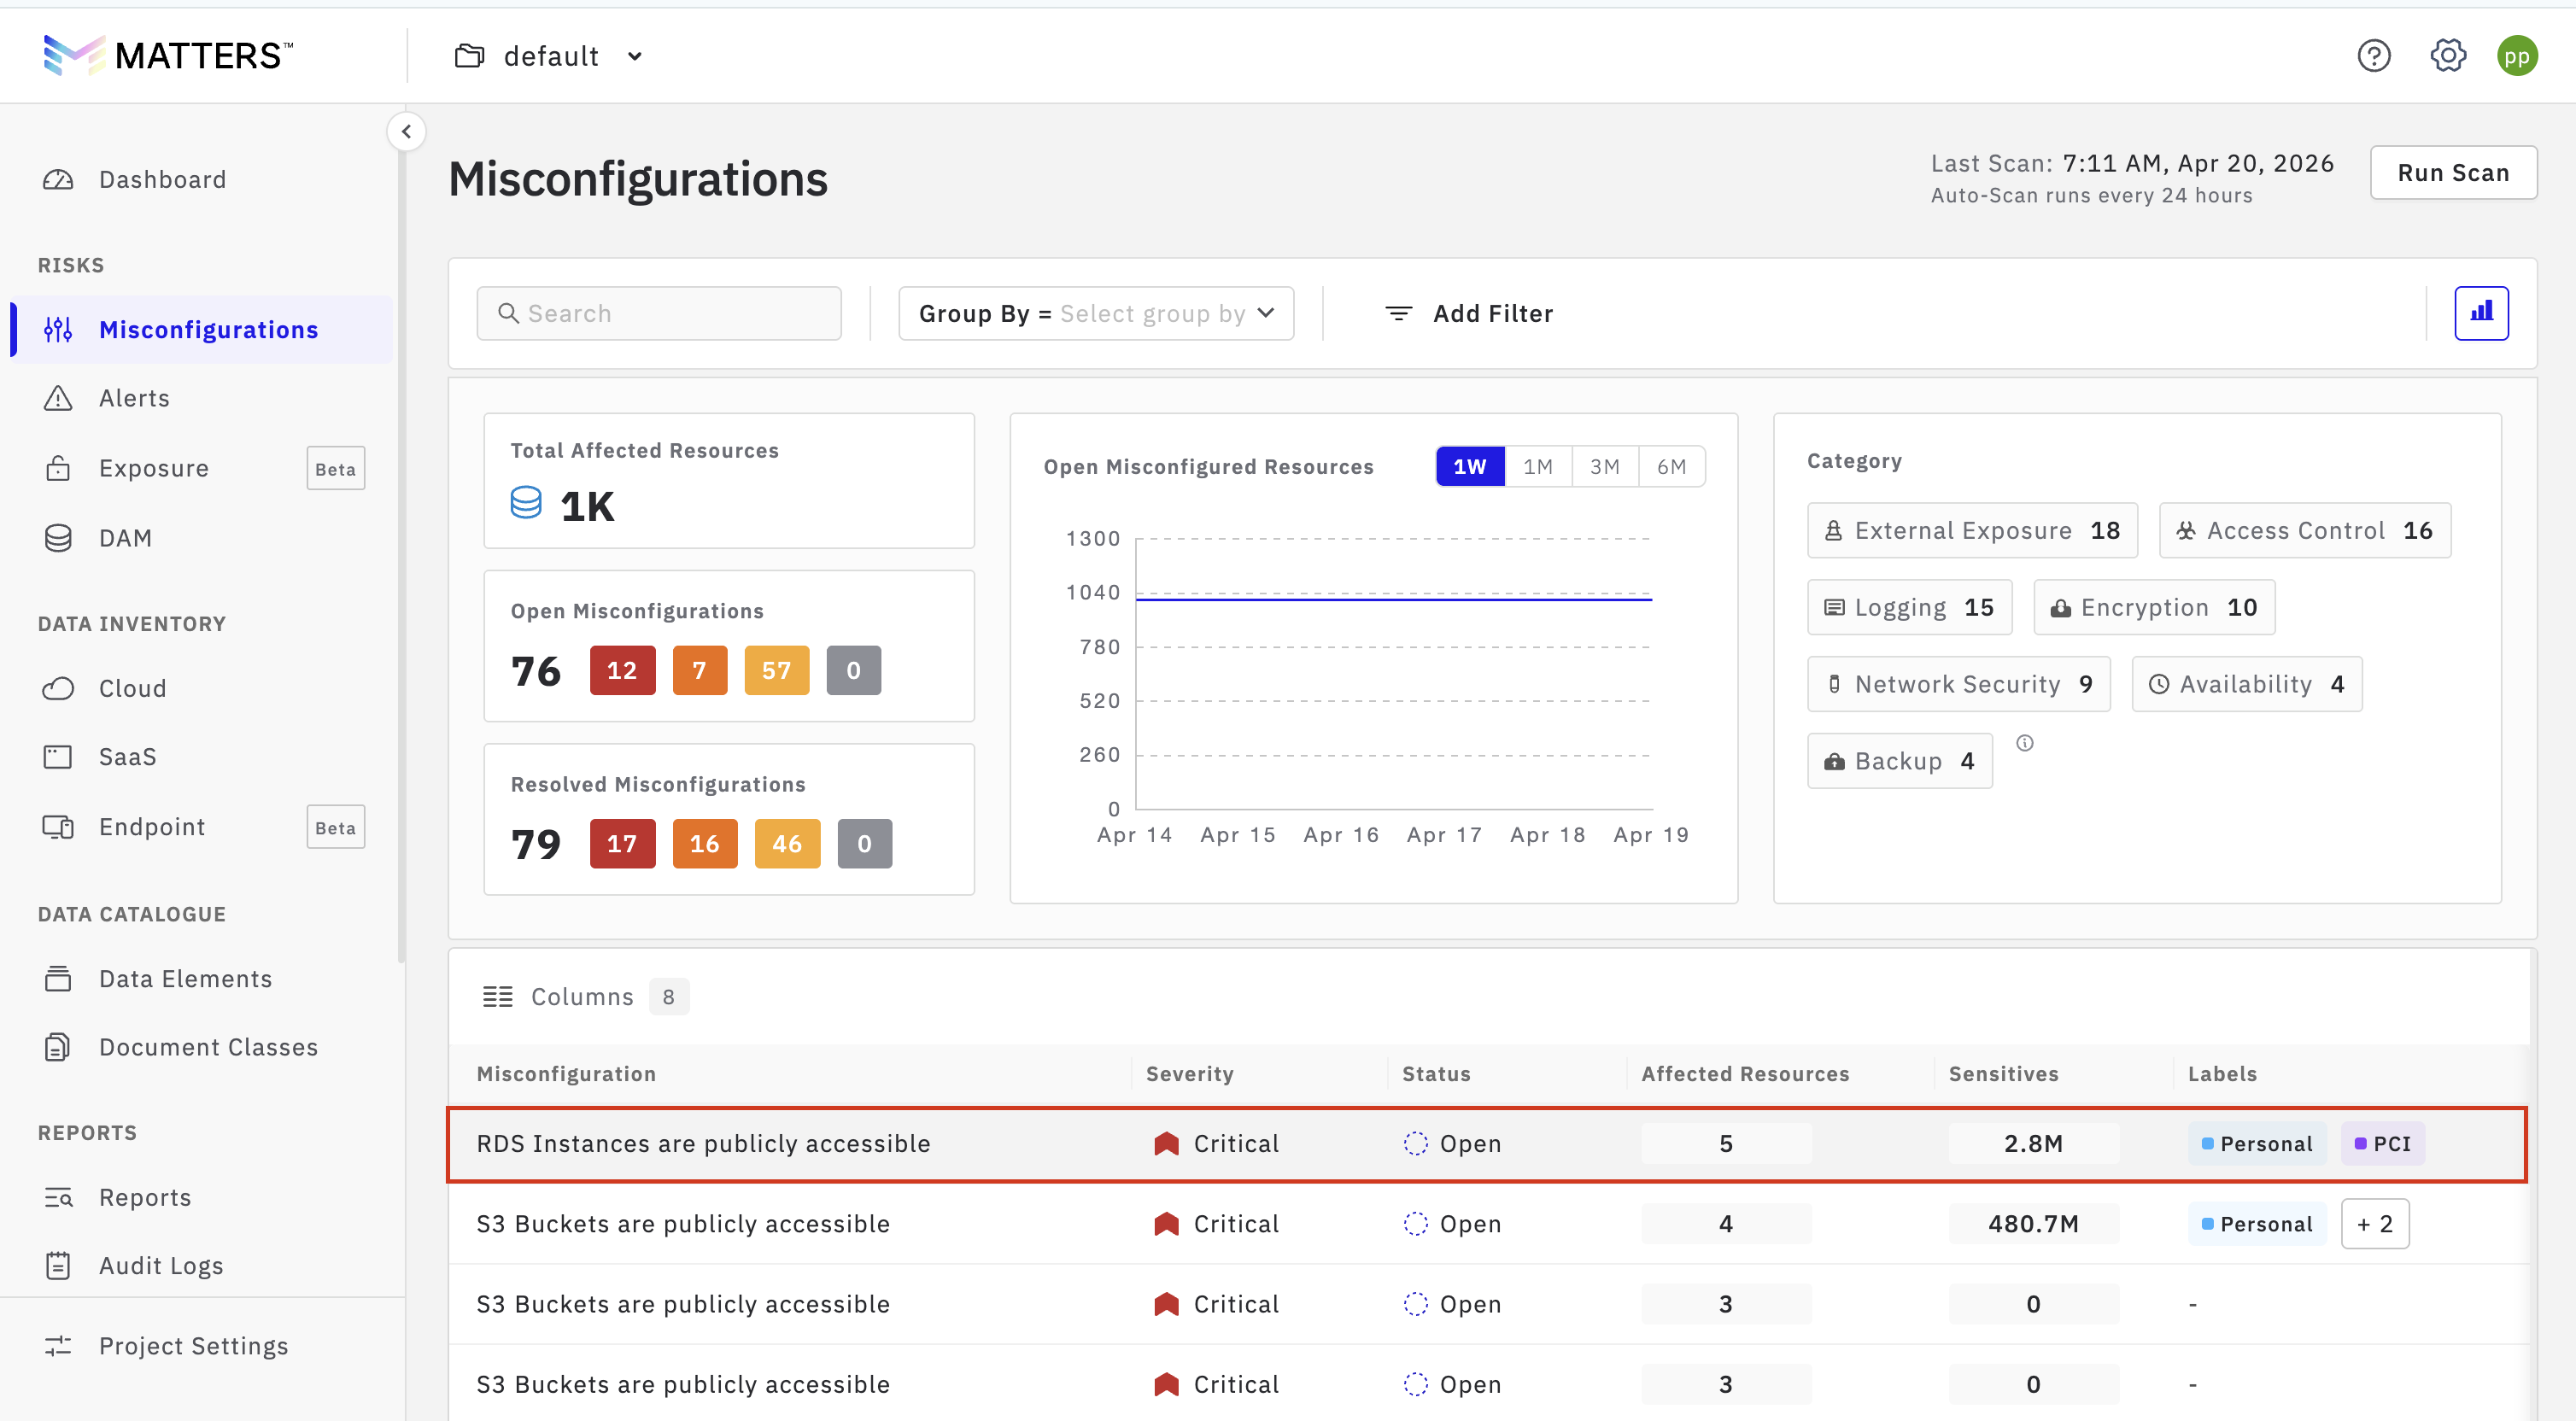Image resolution: width=2576 pixels, height=1421 pixels.
Task: Click the Run Scan button
Action: point(2452,173)
